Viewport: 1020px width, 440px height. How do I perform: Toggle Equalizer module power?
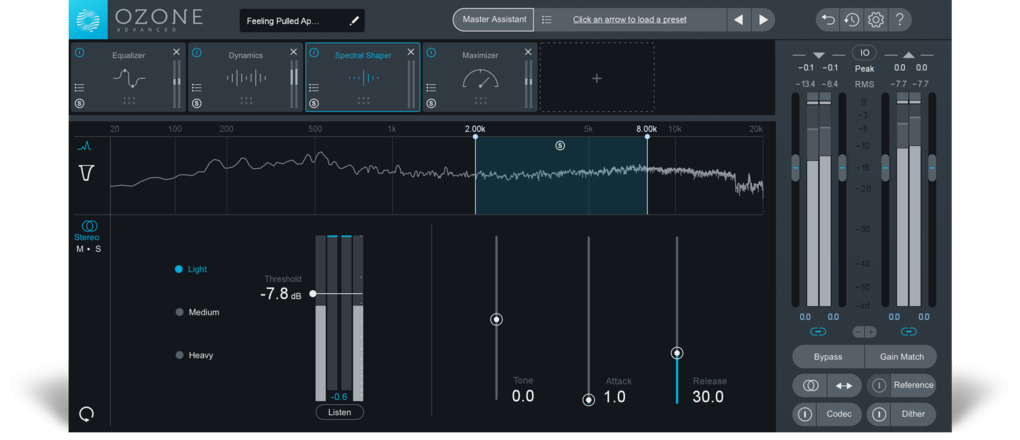click(x=79, y=53)
